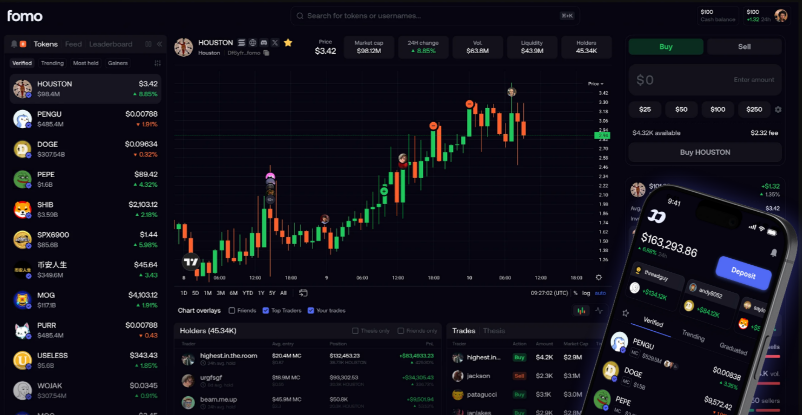Check Thesis only in Holders panel
The image size is (802, 415).
click(355, 331)
